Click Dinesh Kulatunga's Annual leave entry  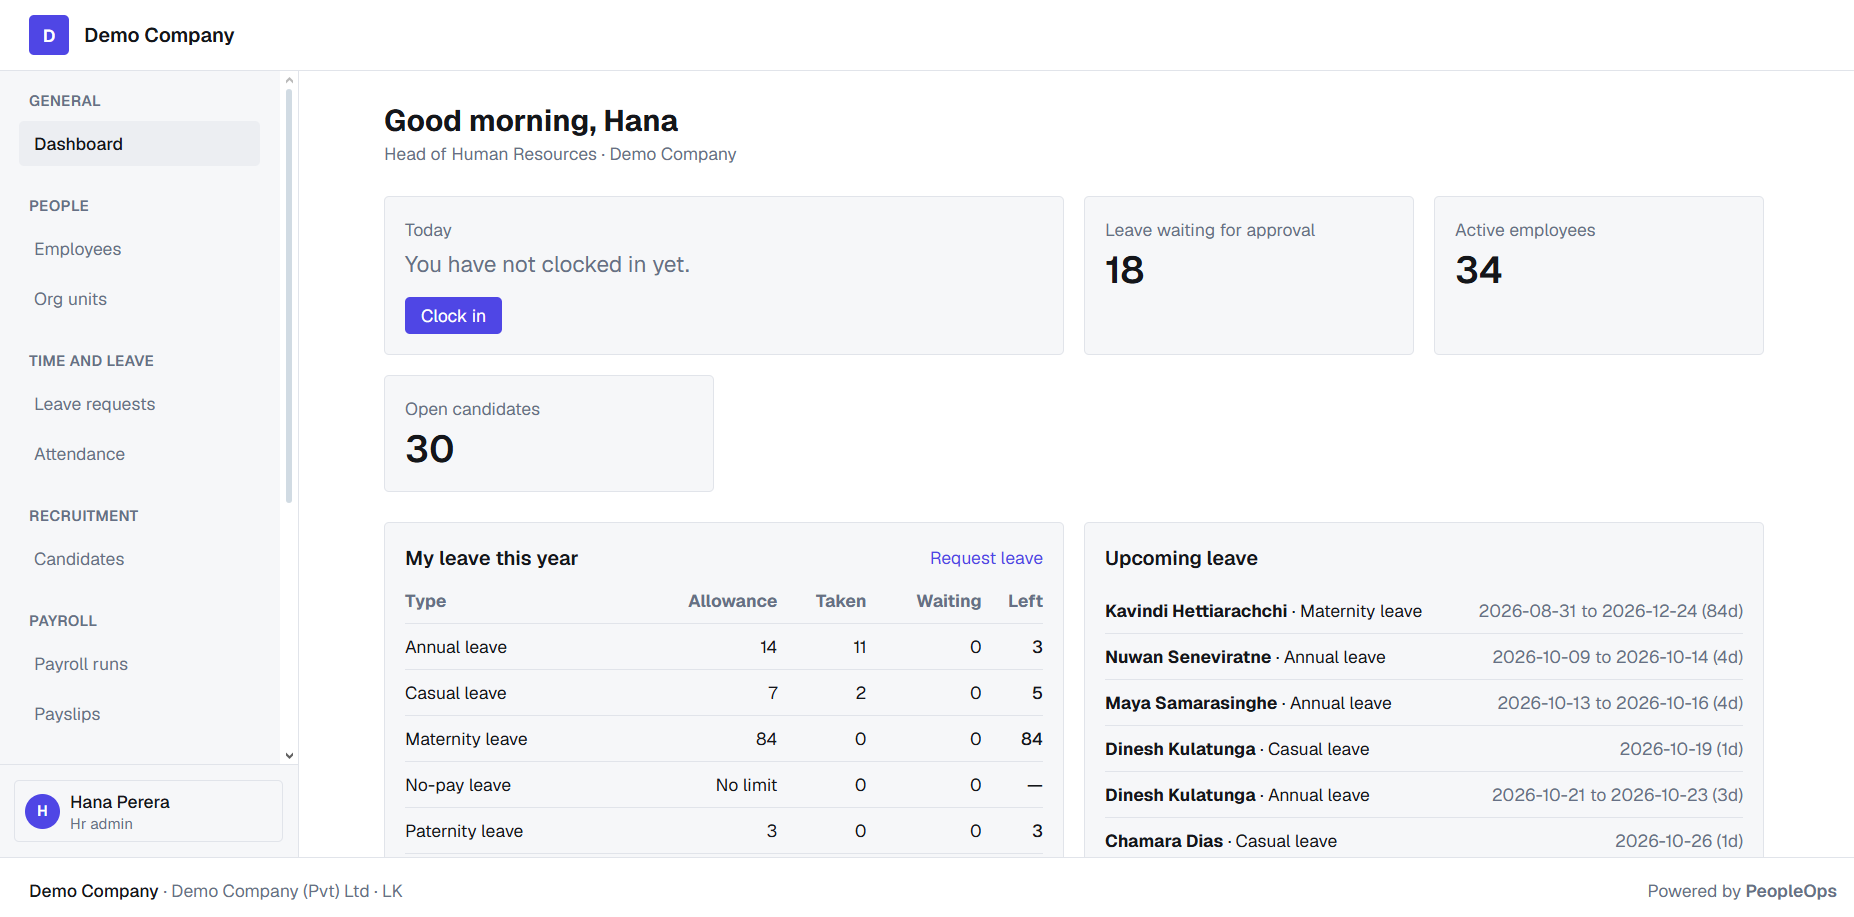pos(1424,795)
